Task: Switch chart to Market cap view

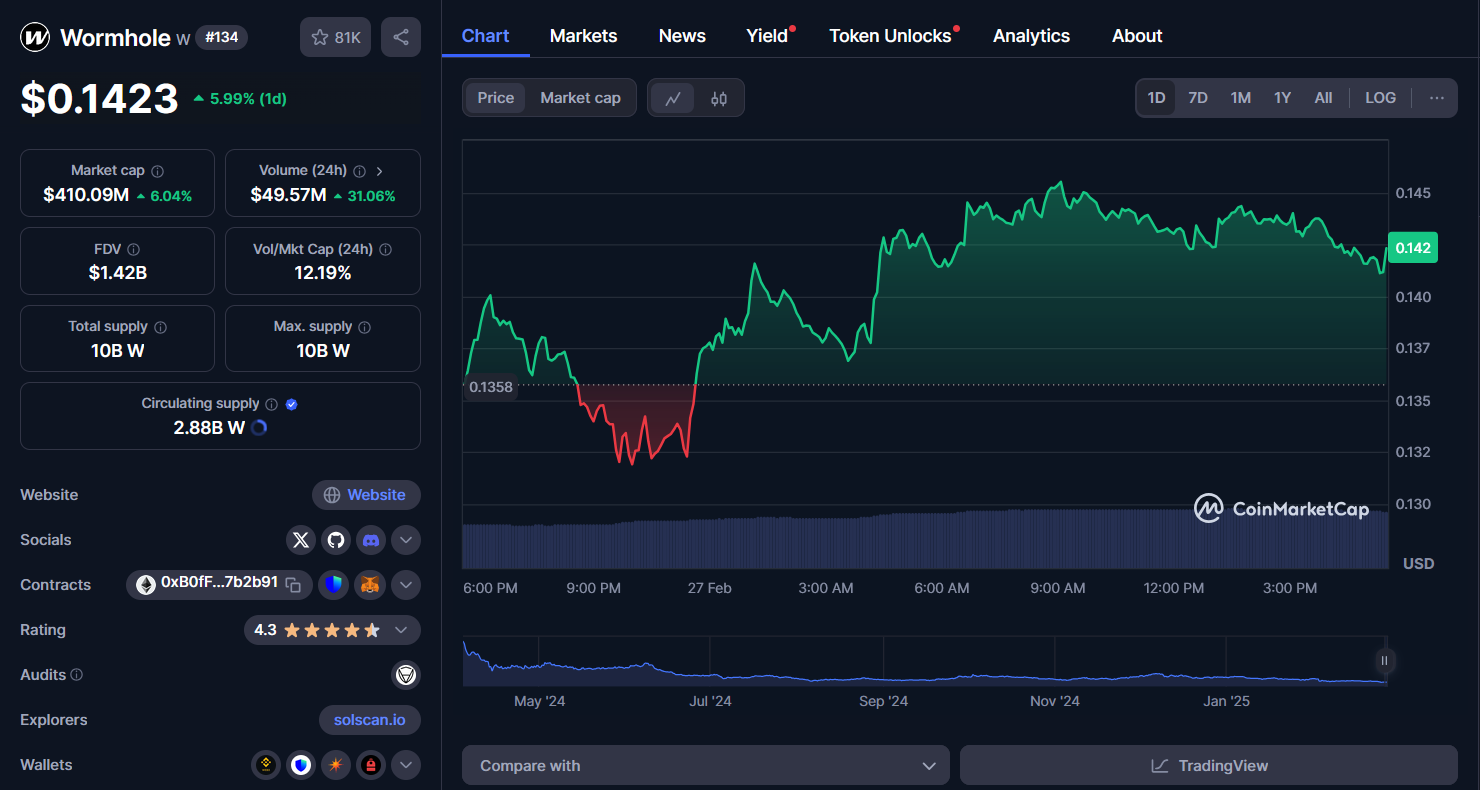Action: click(580, 98)
